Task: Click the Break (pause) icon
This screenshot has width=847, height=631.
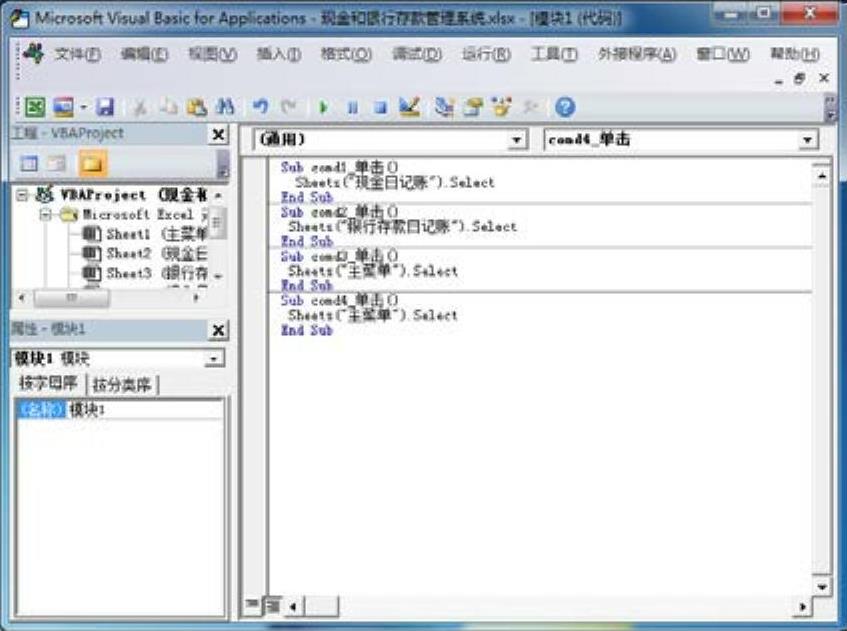Action: [352, 108]
